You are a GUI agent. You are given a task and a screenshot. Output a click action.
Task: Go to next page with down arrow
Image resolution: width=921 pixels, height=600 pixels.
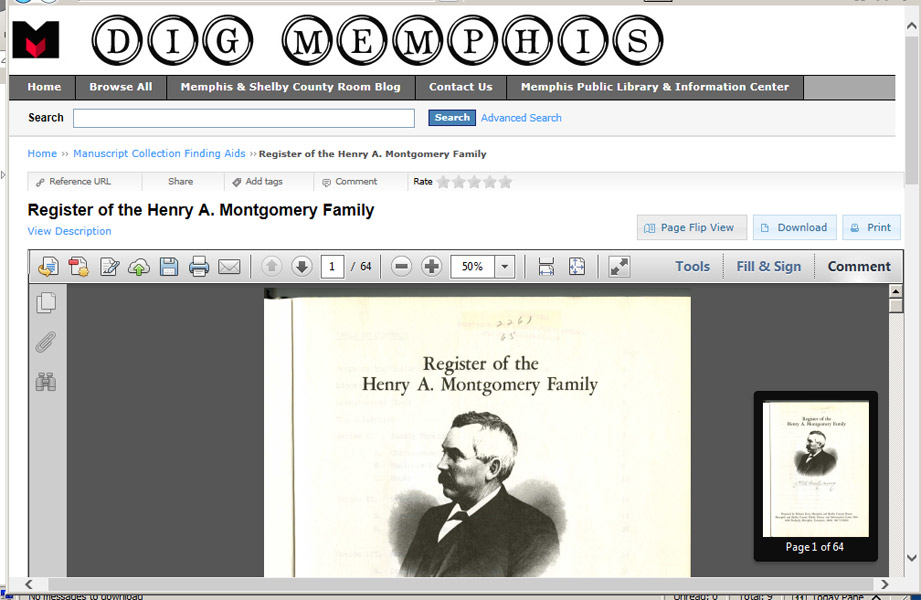[302, 267]
